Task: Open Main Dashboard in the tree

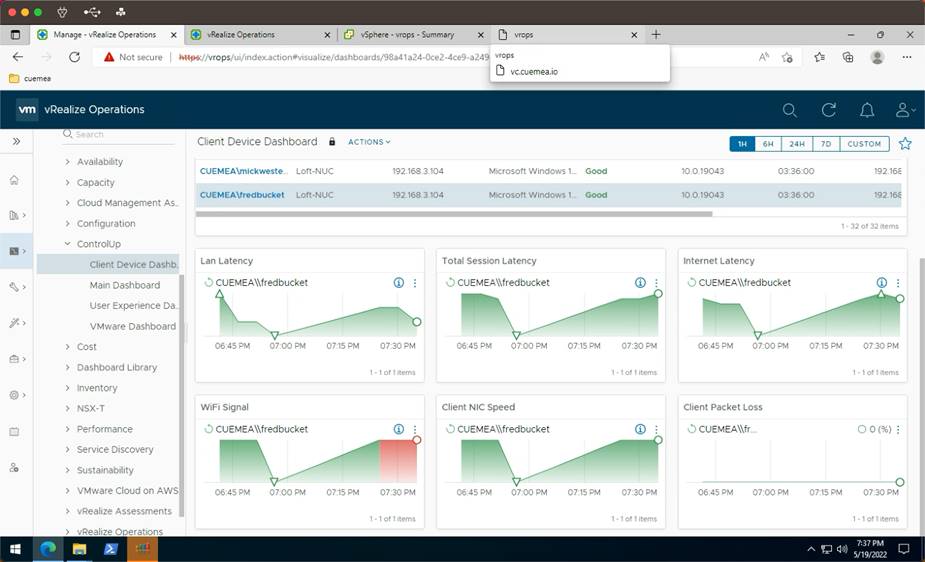Action: coord(124,285)
